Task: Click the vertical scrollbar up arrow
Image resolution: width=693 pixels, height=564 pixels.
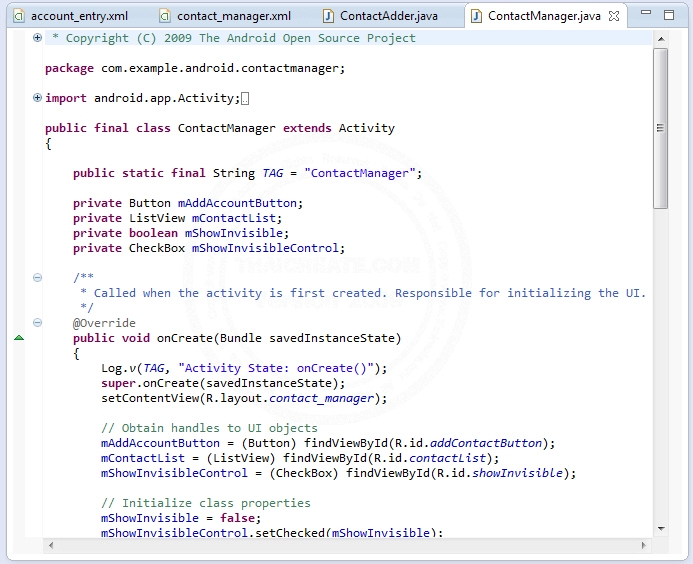Action: [661, 39]
